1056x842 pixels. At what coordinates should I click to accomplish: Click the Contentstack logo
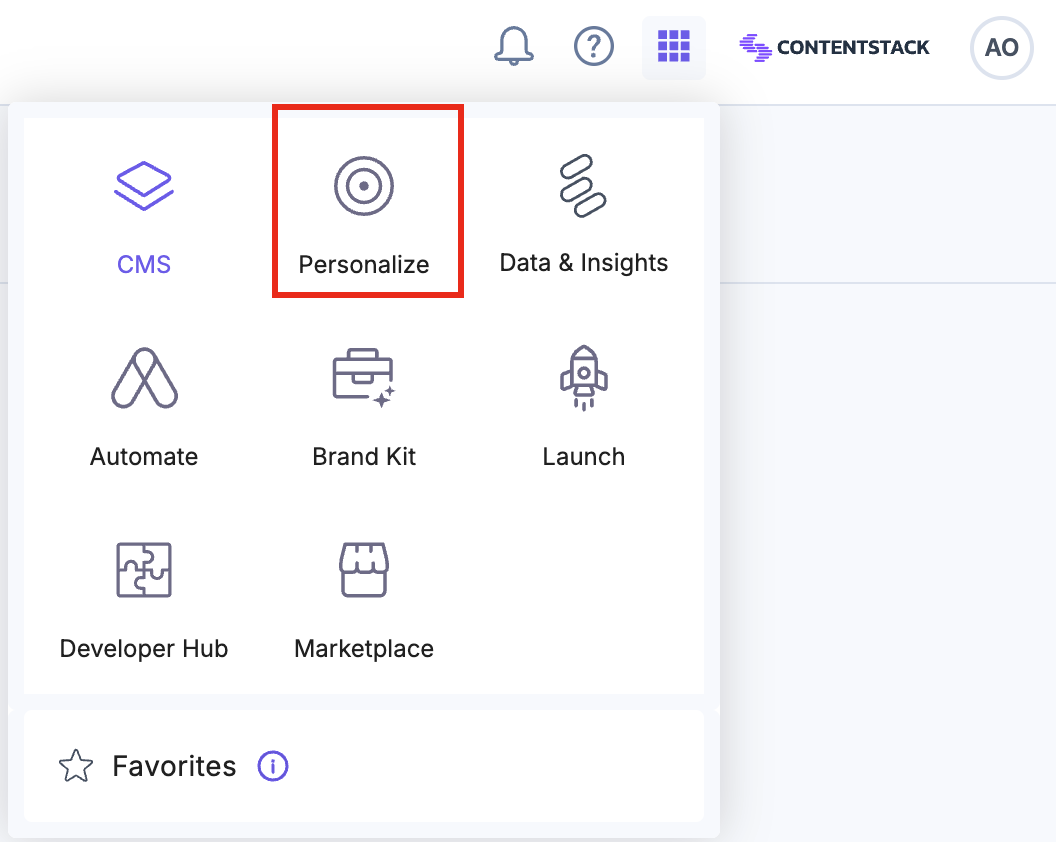click(834, 47)
